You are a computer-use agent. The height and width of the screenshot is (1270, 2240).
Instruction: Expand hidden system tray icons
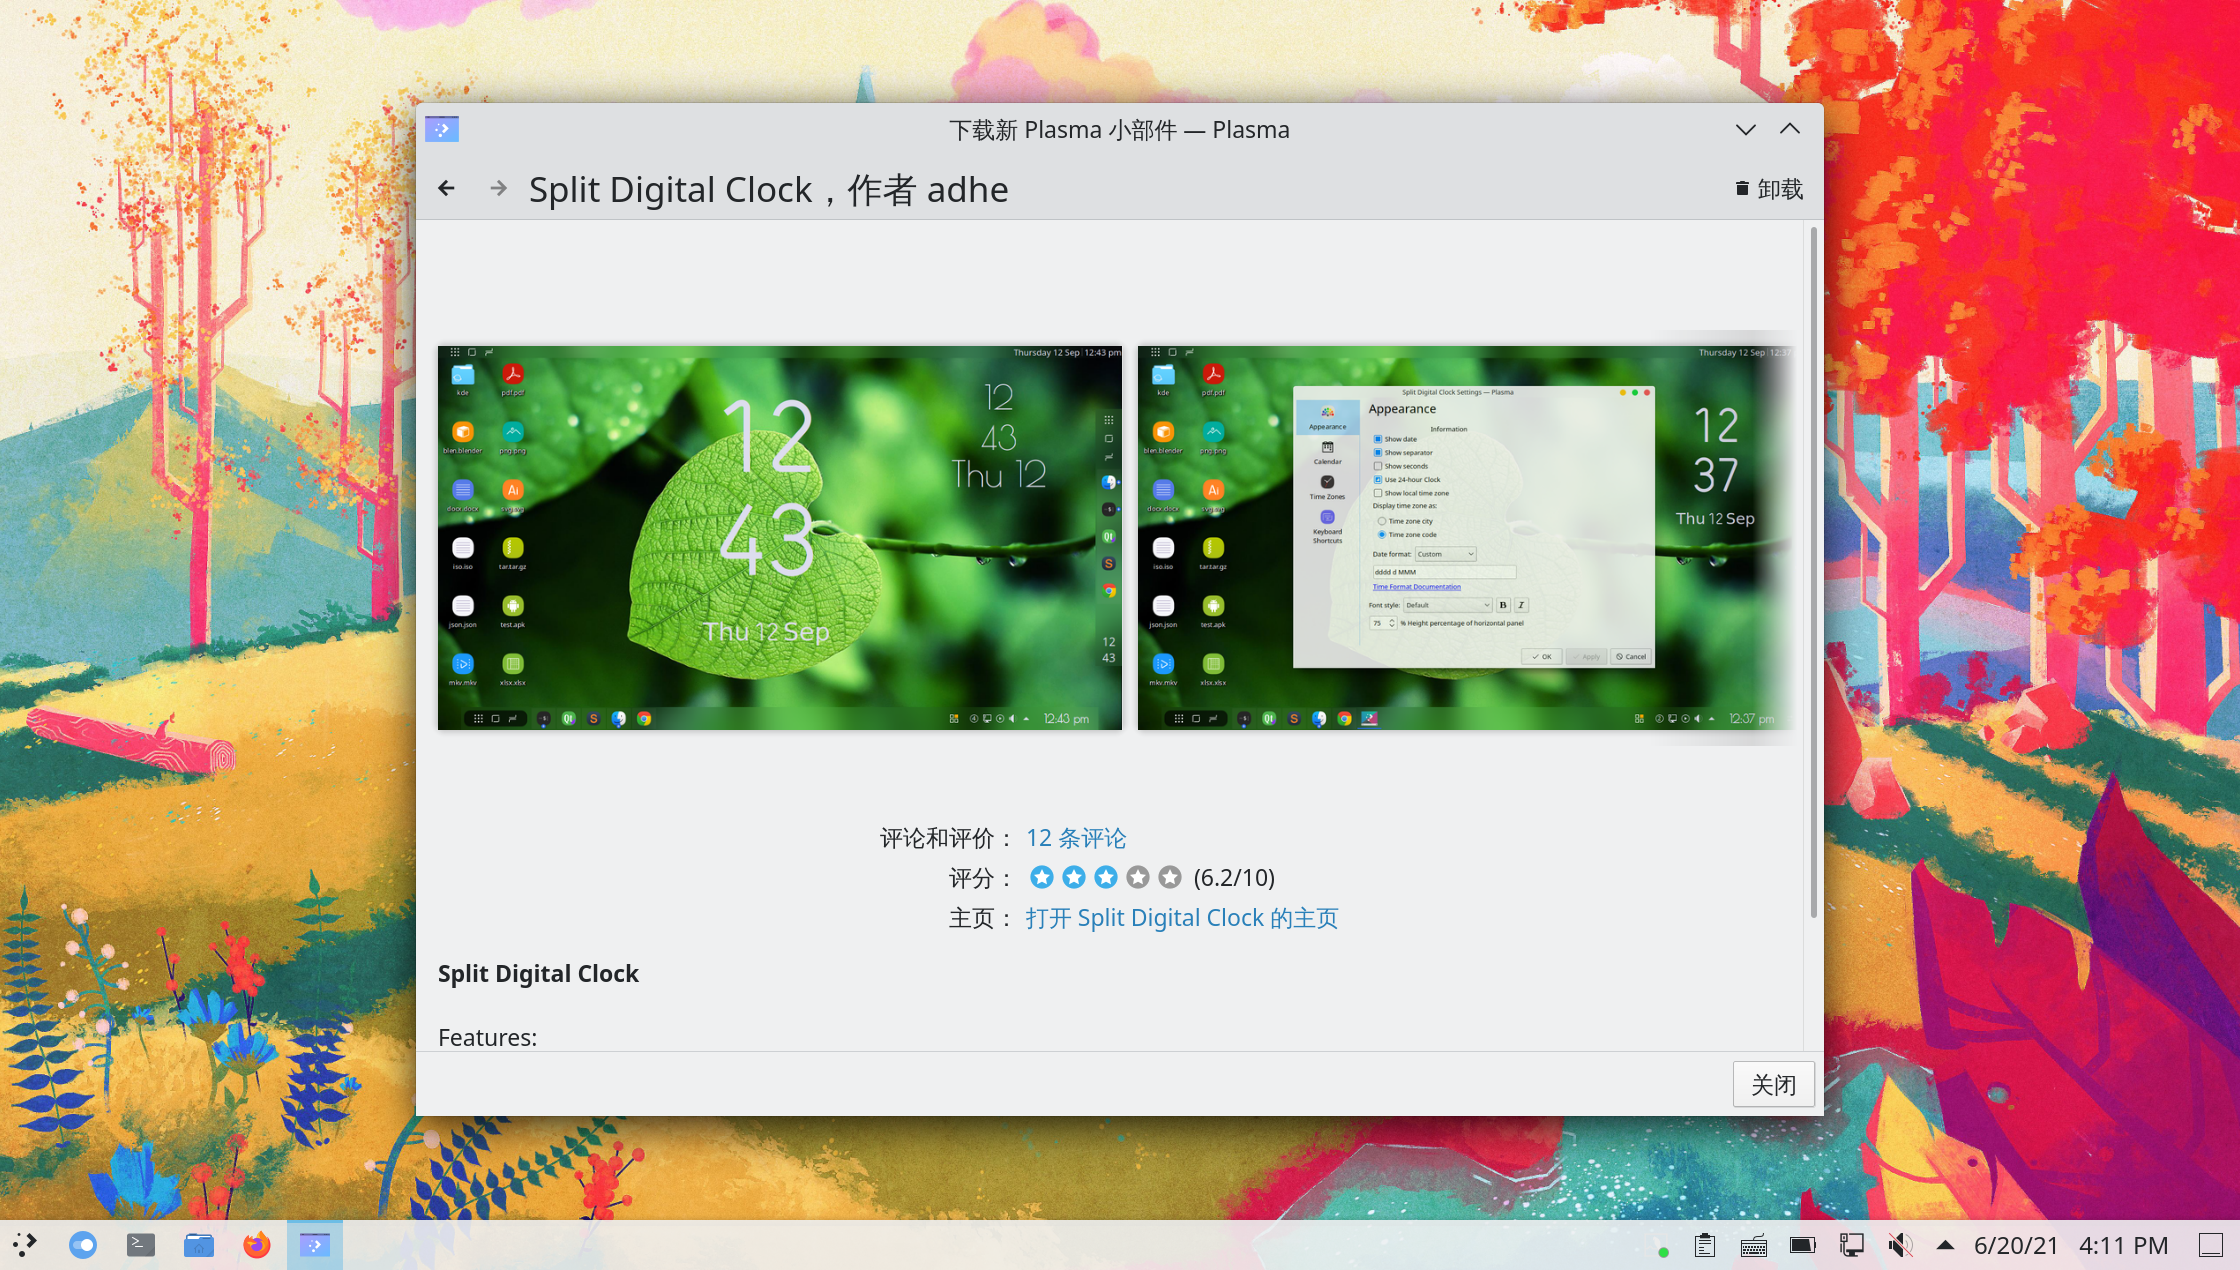coord(1945,1245)
